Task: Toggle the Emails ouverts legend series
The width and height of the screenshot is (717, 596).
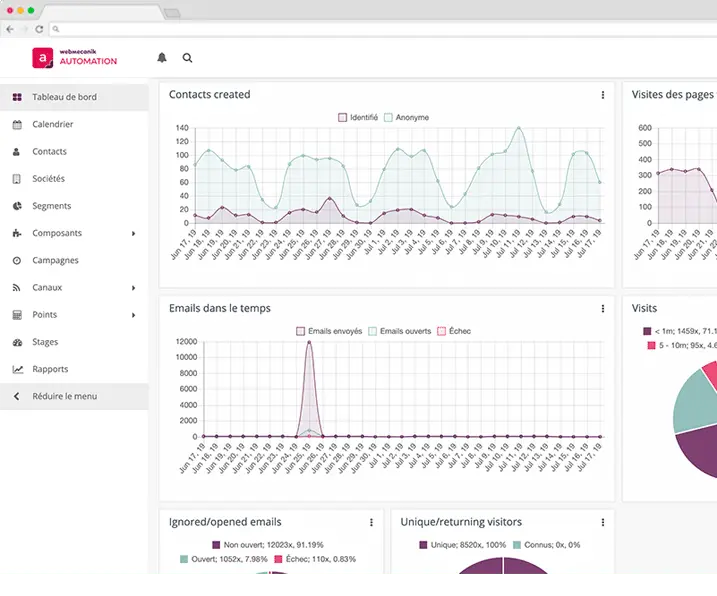Action: point(400,331)
